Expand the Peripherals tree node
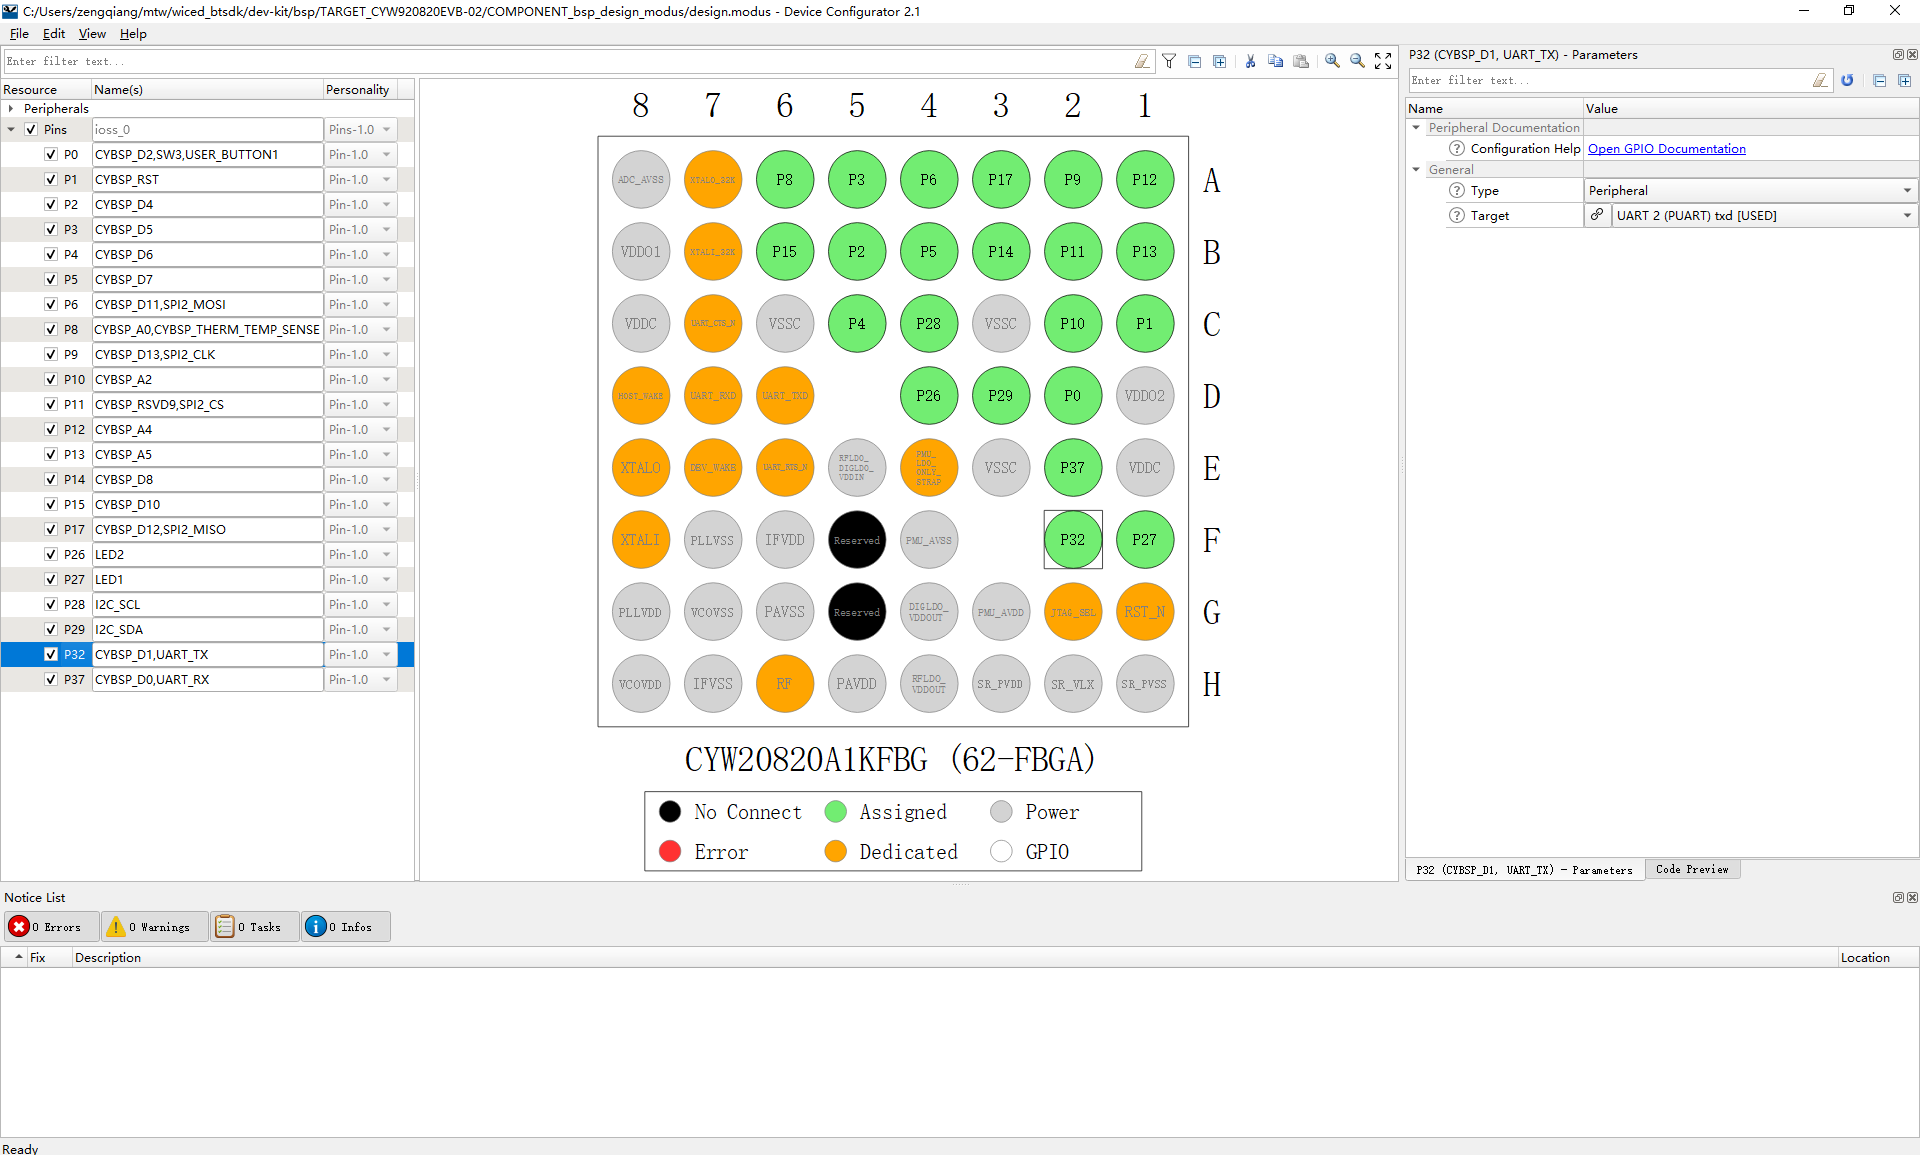This screenshot has height=1155, width=1920. 11,108
